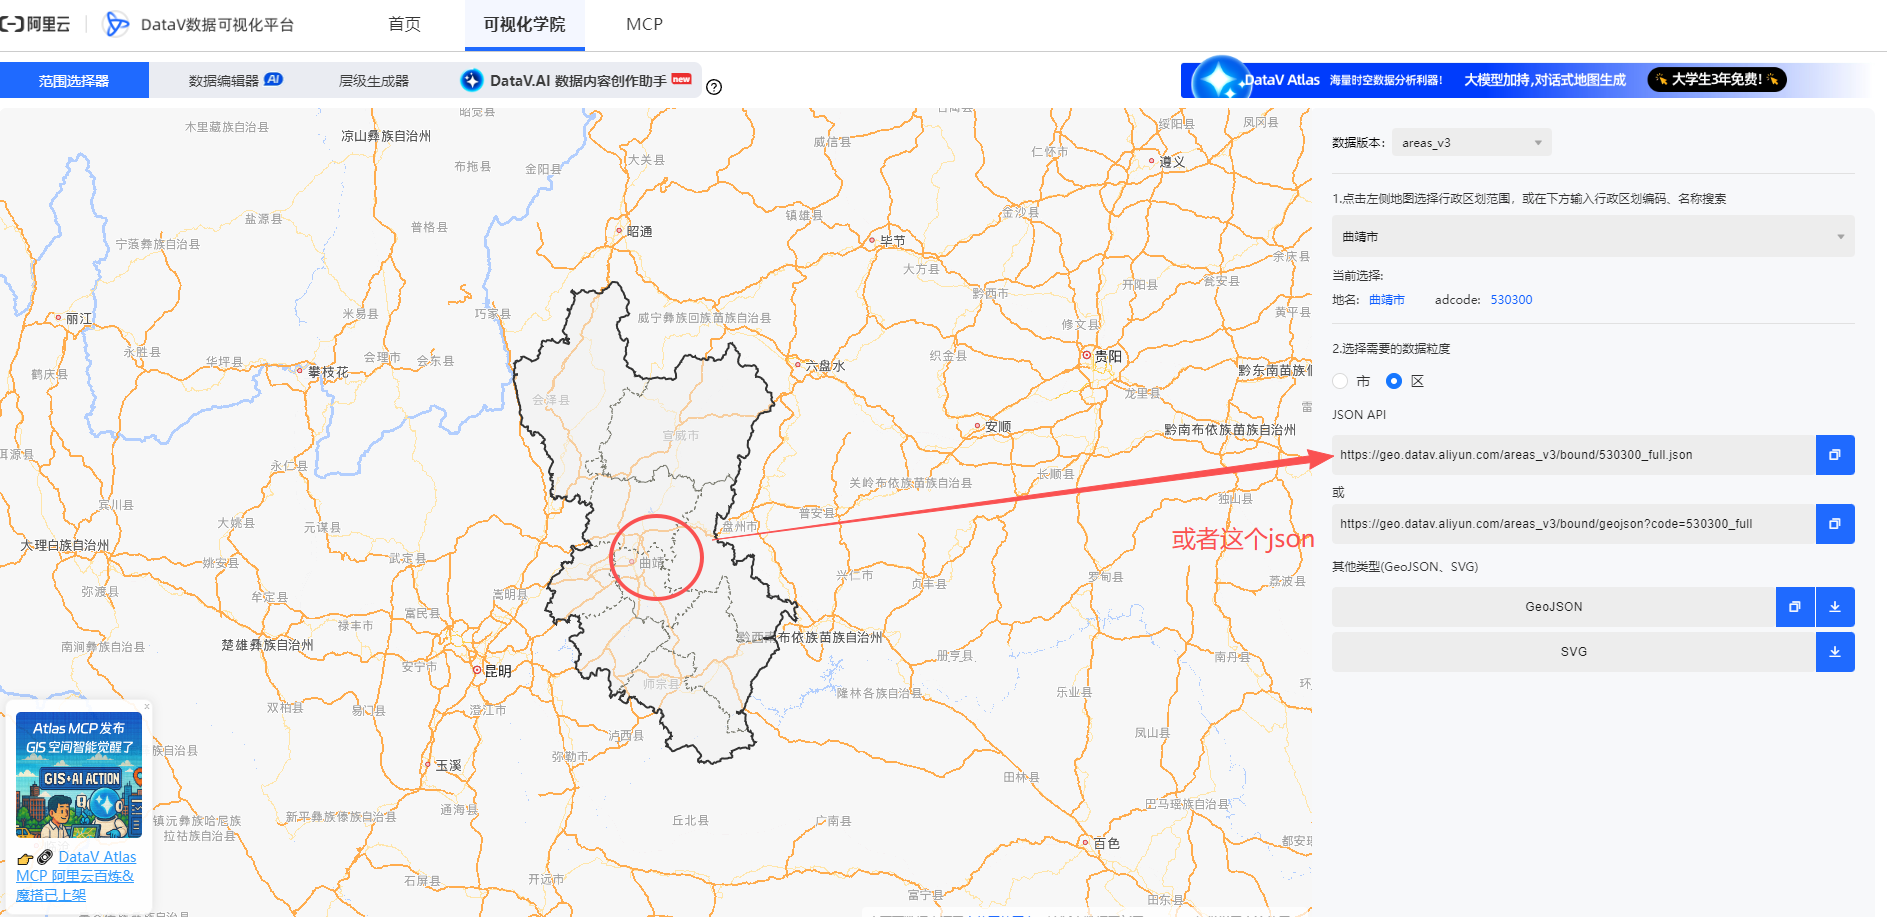Viewport: 1887px width, 917px height.
Task: Click the 攀枝花 city marker on the map
Action: (300, 370)
